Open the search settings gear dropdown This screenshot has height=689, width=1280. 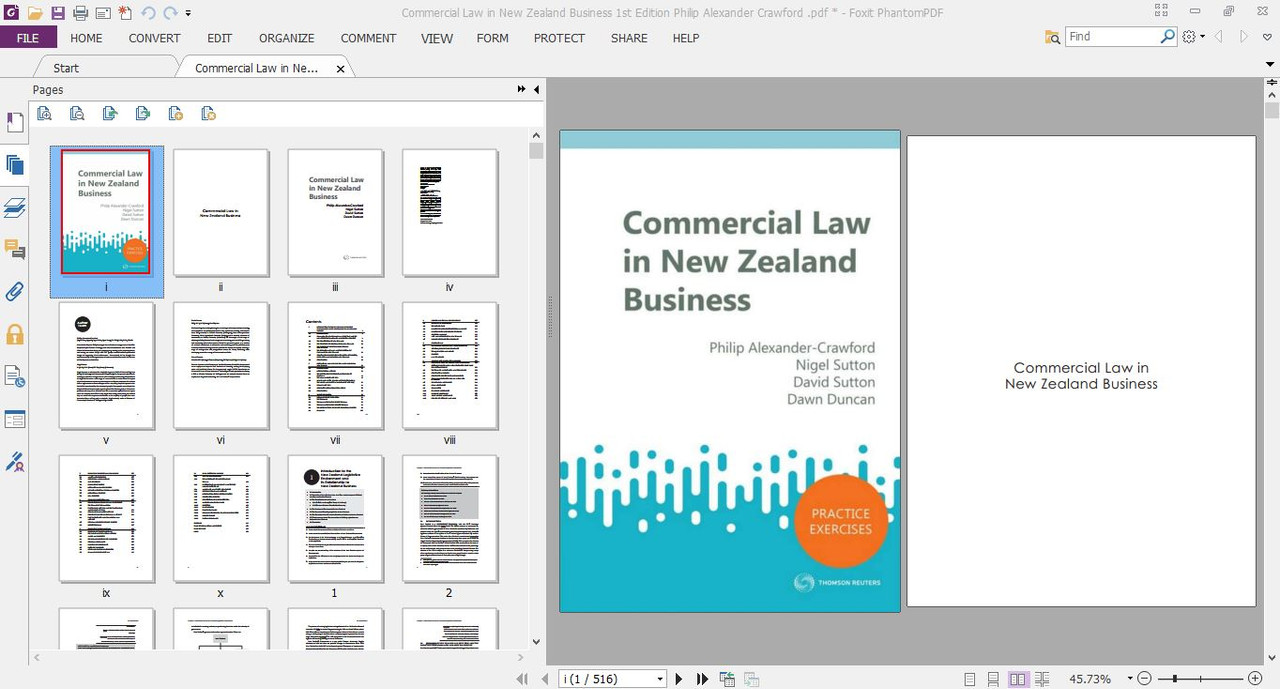tap(1193, 37)
